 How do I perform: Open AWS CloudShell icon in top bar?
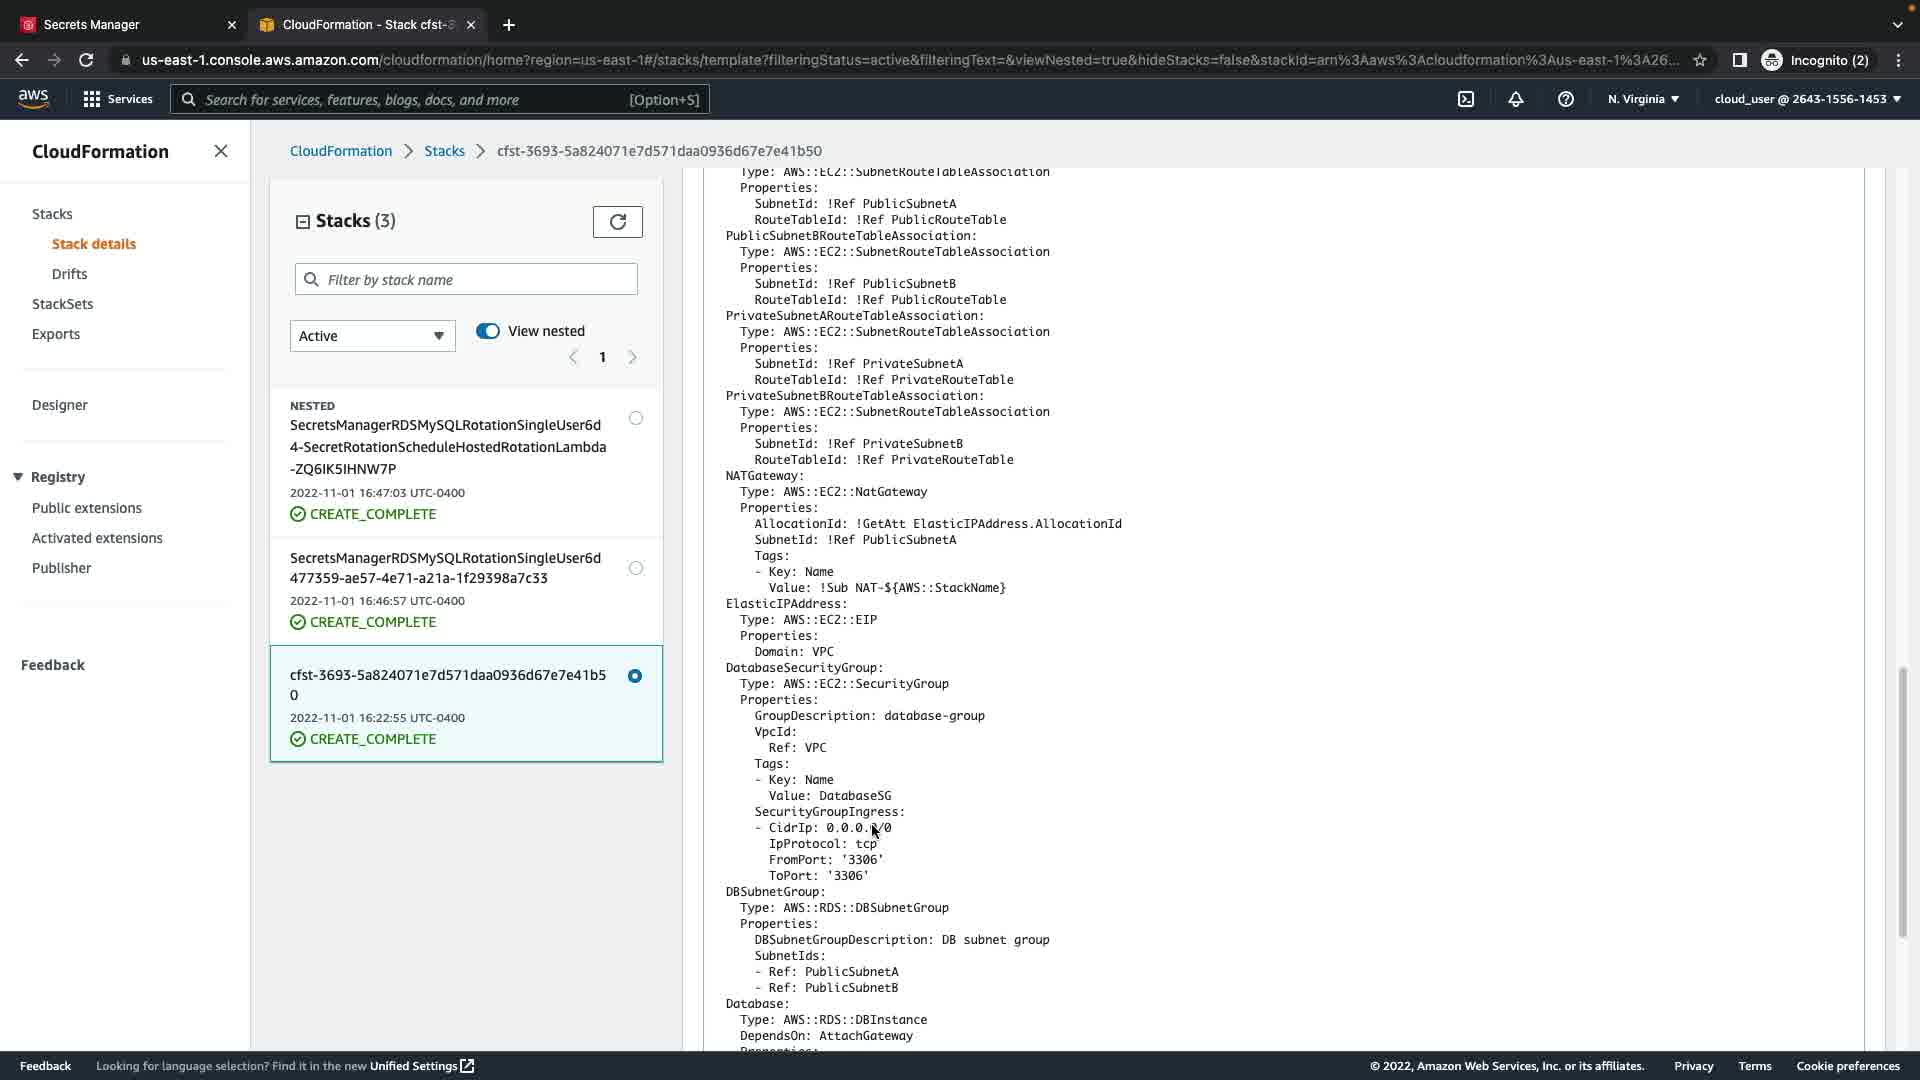1465,99
